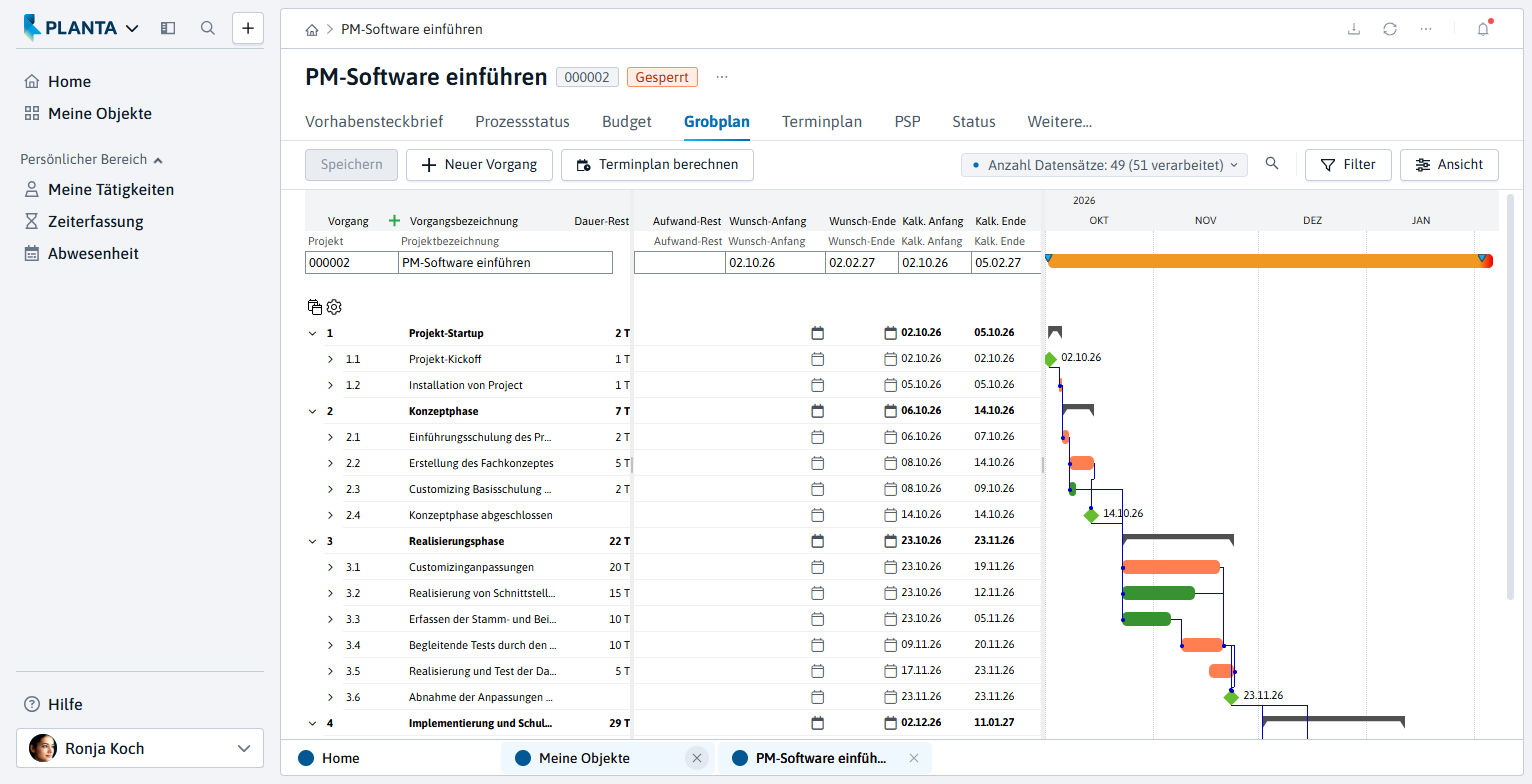
Task: Click the download icon in top bar
Action: (1354, 29)
